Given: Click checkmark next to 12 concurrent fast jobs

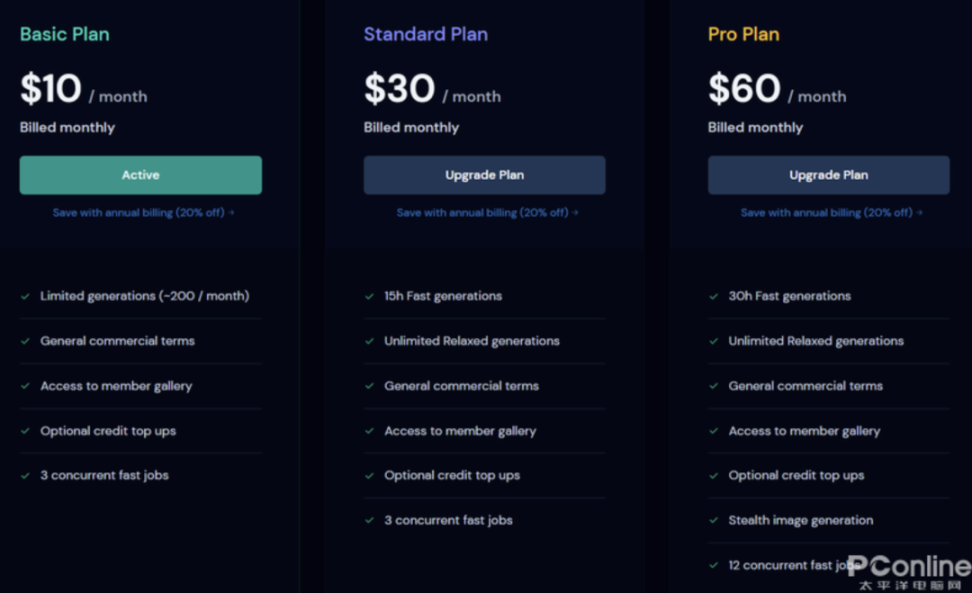Looking at the screenshot, I should click(x=714, y=565).
